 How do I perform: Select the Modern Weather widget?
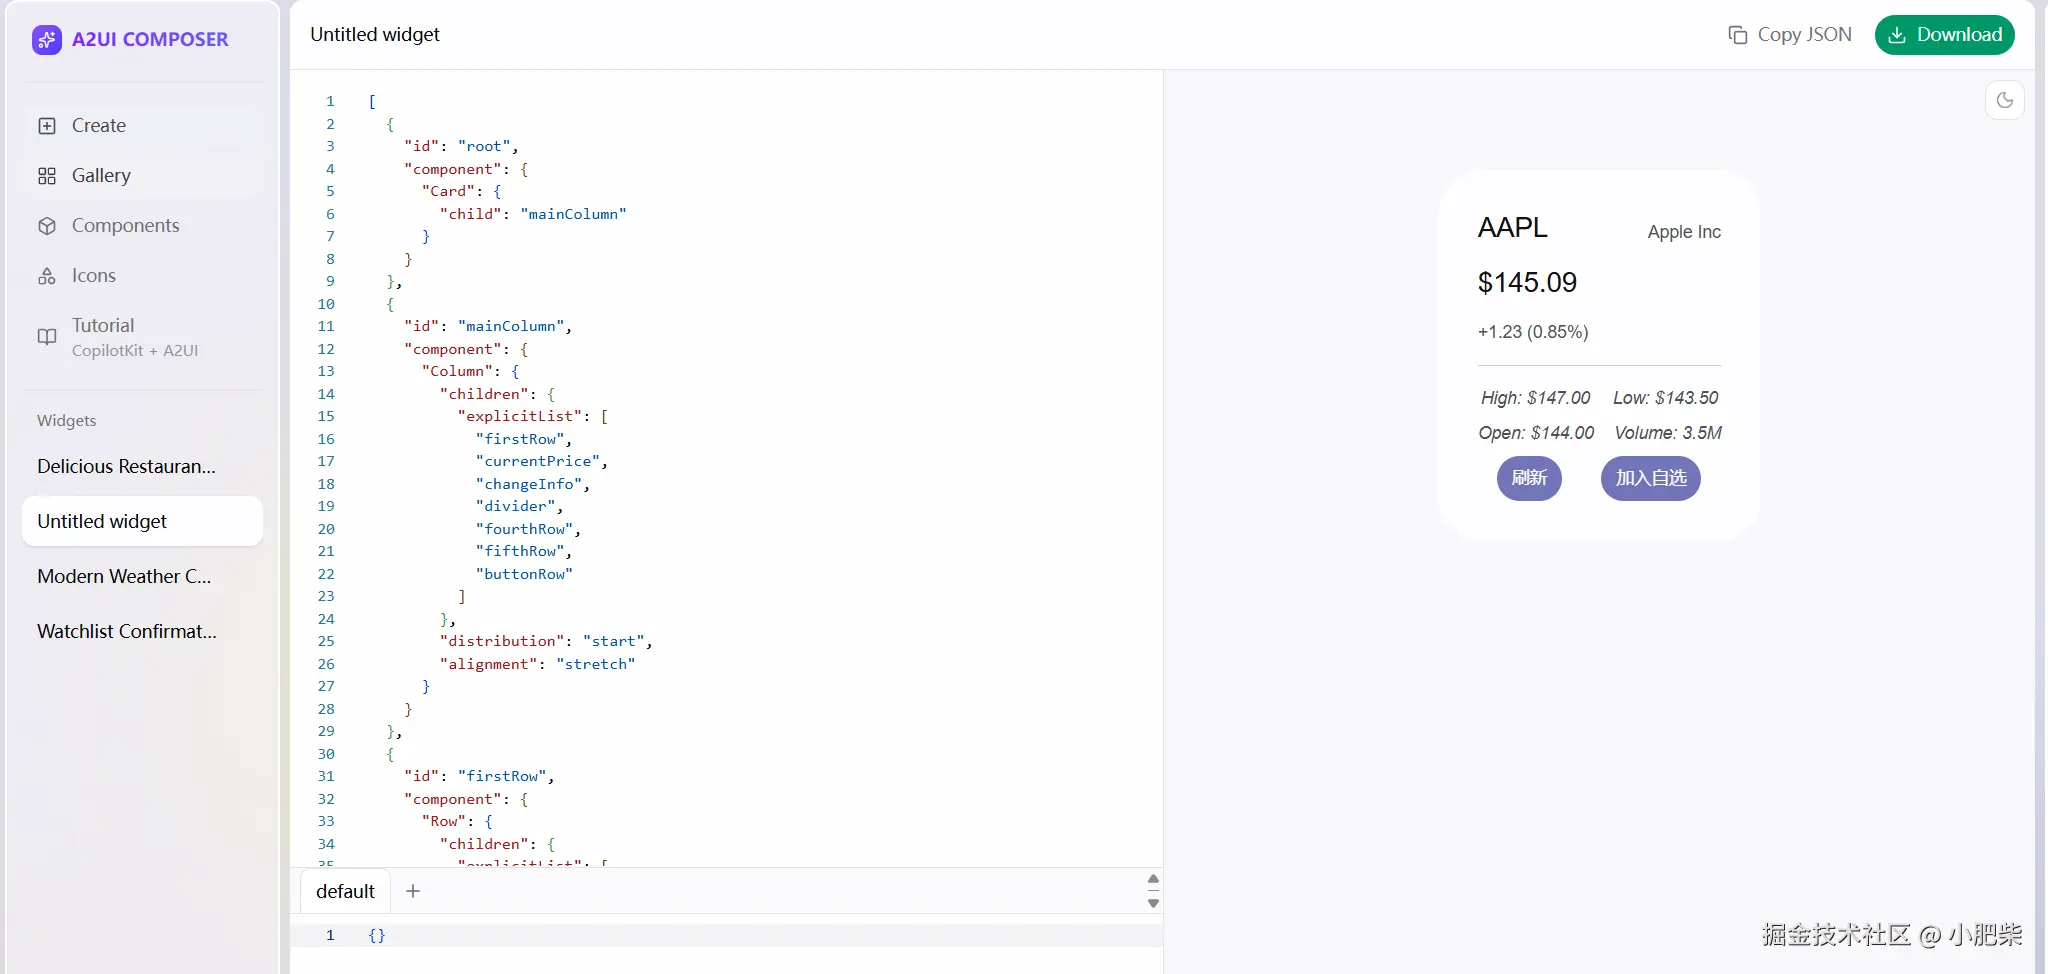click(143, 576)
